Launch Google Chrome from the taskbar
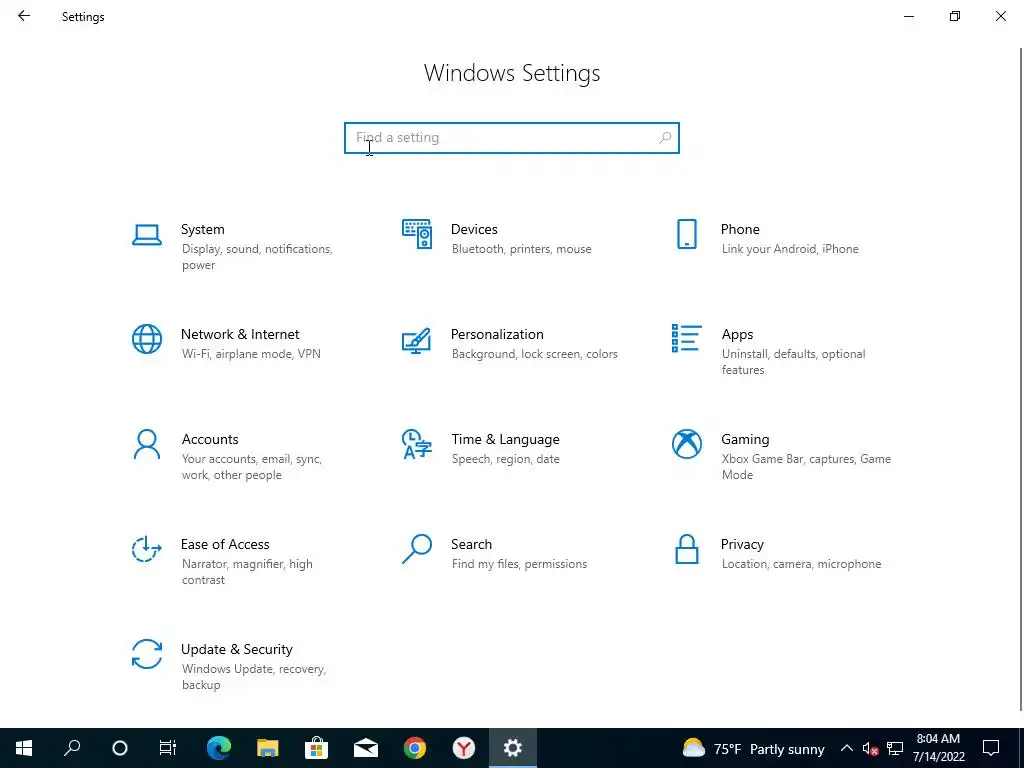The image size is (1024, 768). tap(415, 748)
